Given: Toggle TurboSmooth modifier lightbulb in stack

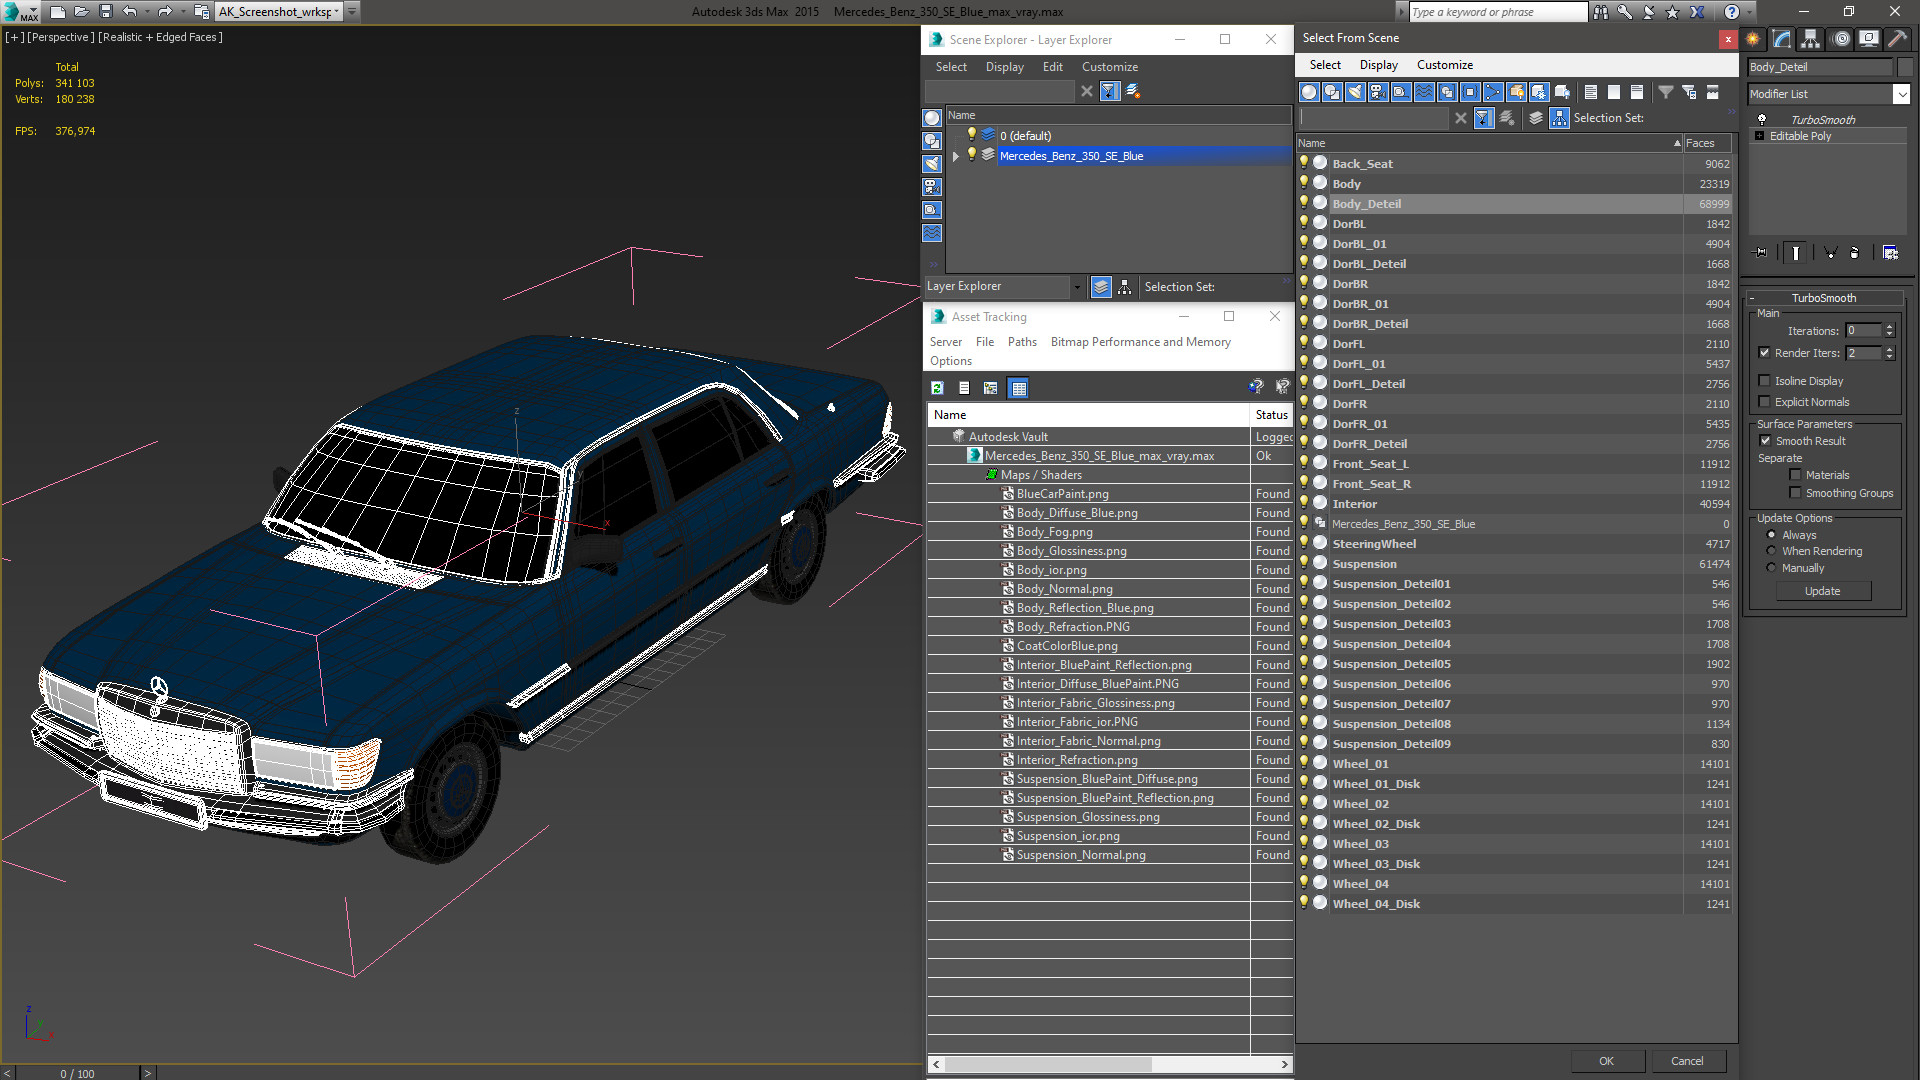Looking at the screenshot, I should tap(1762, 119).
